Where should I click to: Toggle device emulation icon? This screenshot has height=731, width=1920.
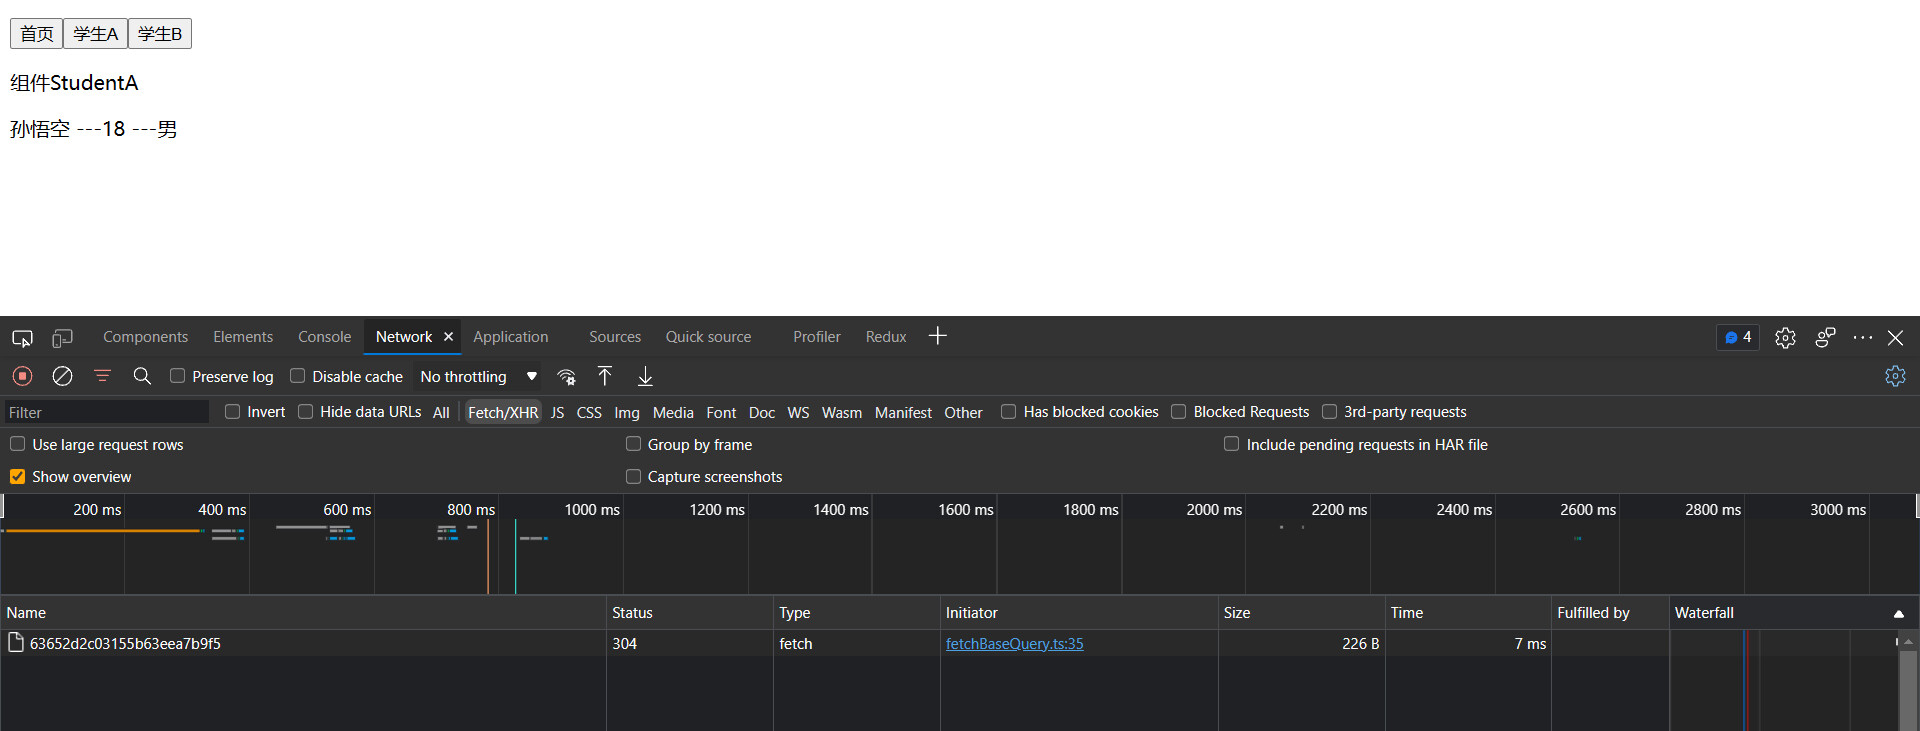62,338
